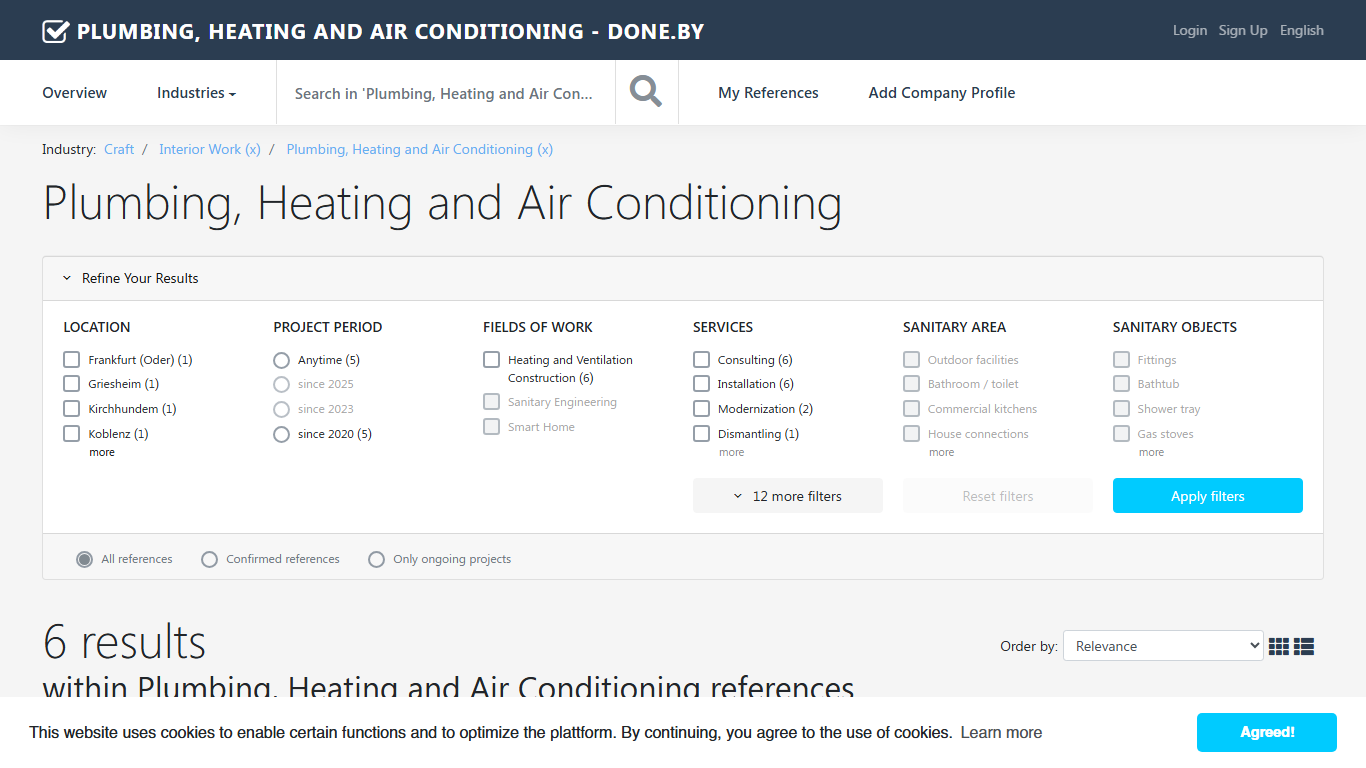Open the Industries dropdown menu
The image size is (1366, 768).
tap(196, 93)
